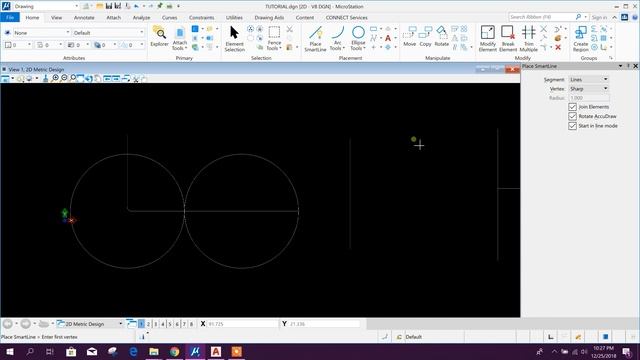640x360 pixels.
Task: Open the Explorer tool
Action: click(x=159, y=37)
